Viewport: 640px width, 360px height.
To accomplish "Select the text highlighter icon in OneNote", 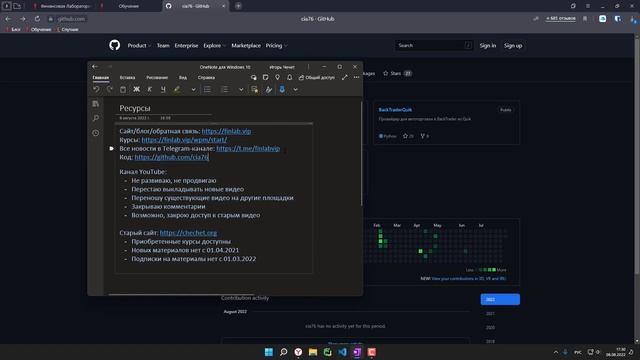I will click(177, 89).
